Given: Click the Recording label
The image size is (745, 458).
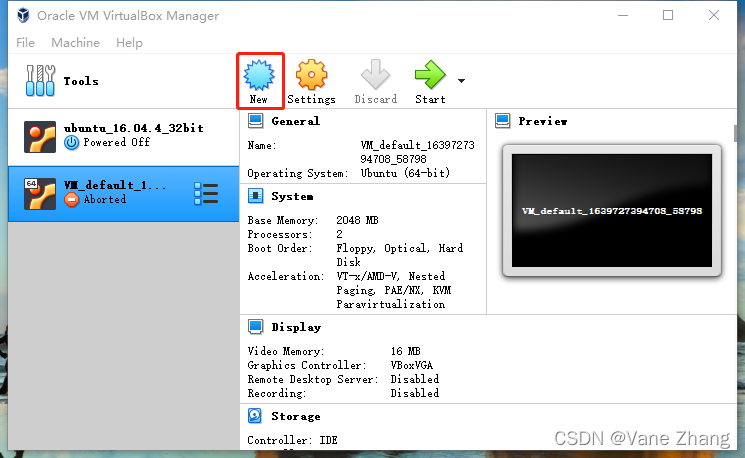Looking at the screenshot, I should [x=277, y=393].
